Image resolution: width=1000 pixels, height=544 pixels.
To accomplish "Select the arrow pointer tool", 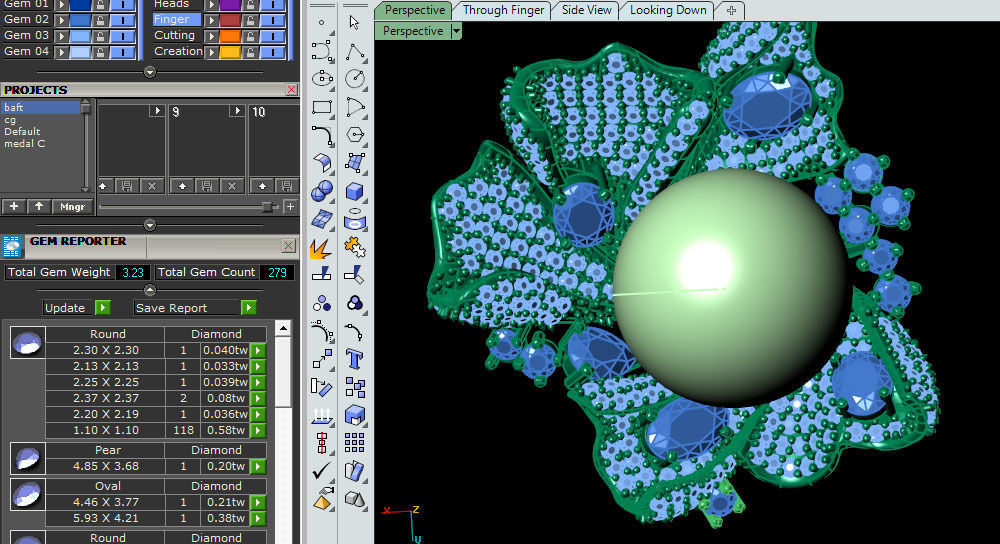I will point(355,23).
